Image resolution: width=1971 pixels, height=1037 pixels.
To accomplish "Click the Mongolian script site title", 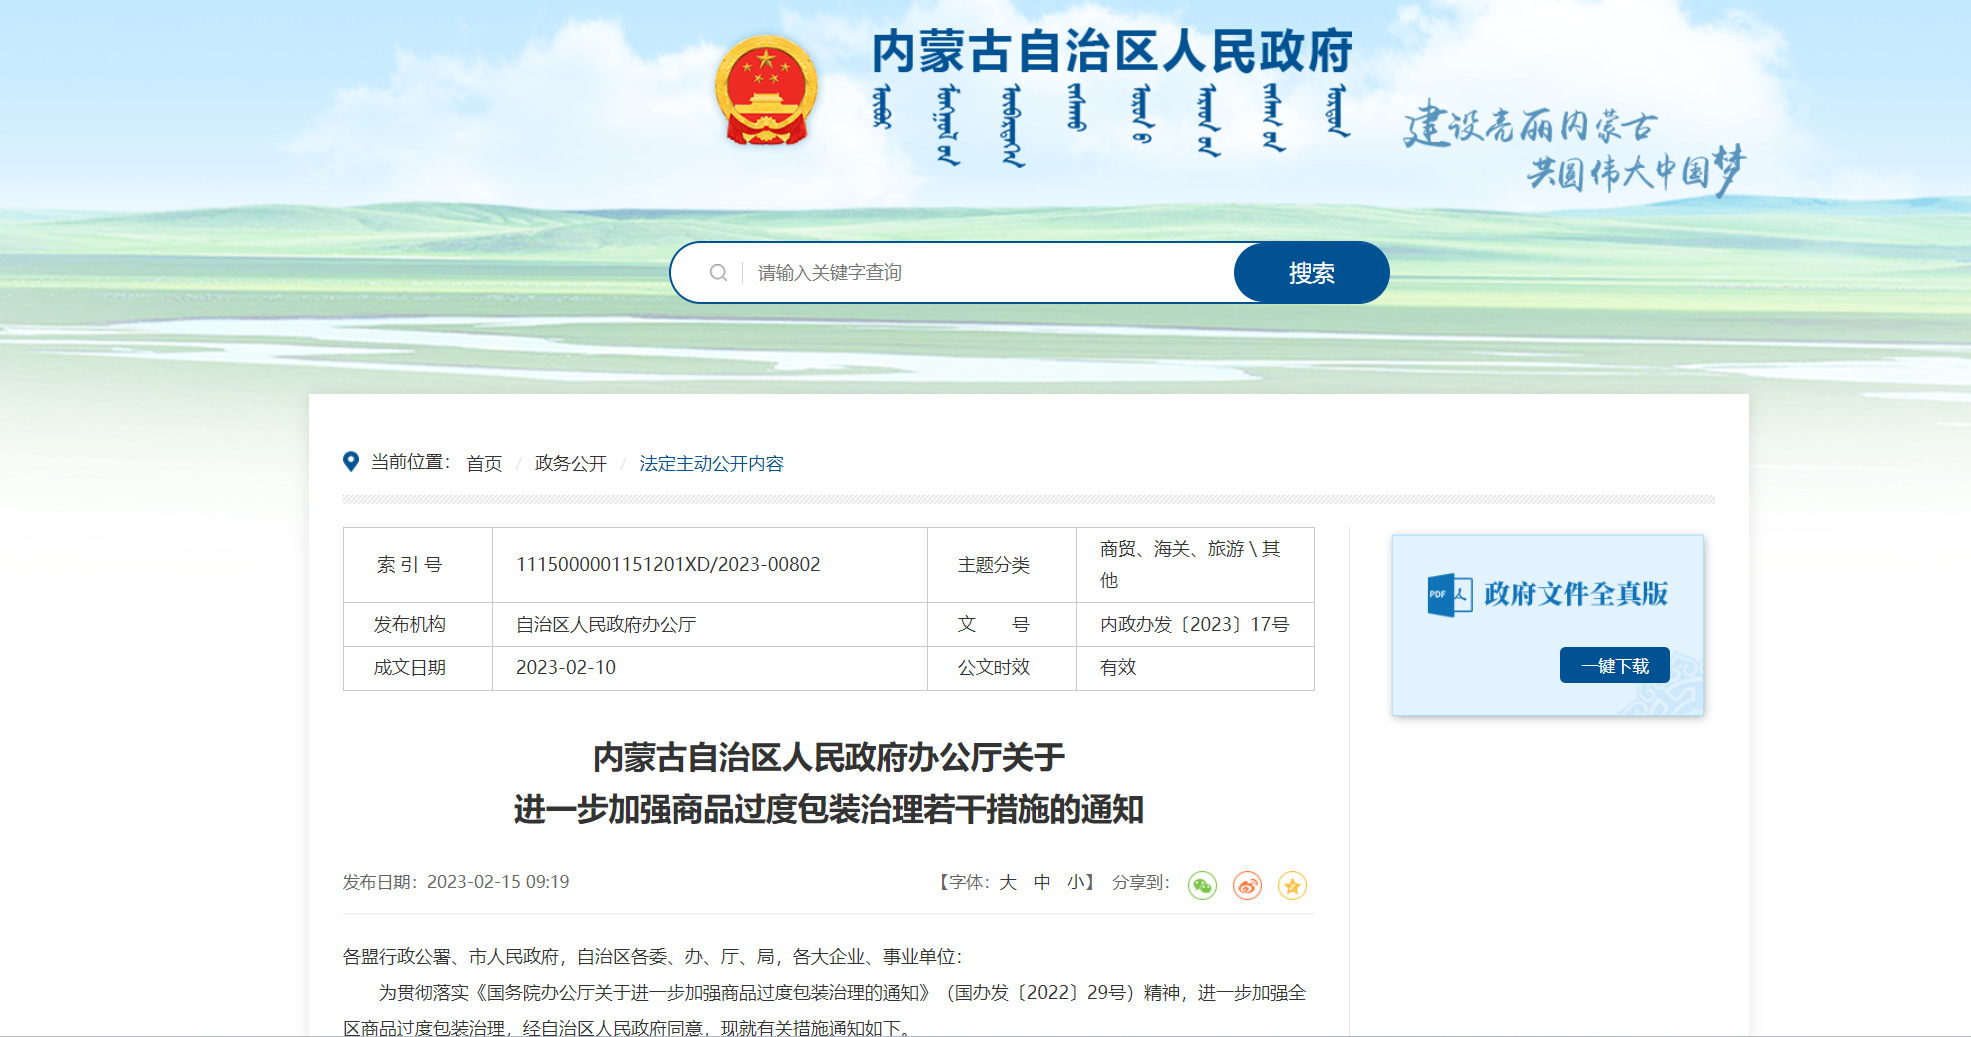I will click(1112, 124).
